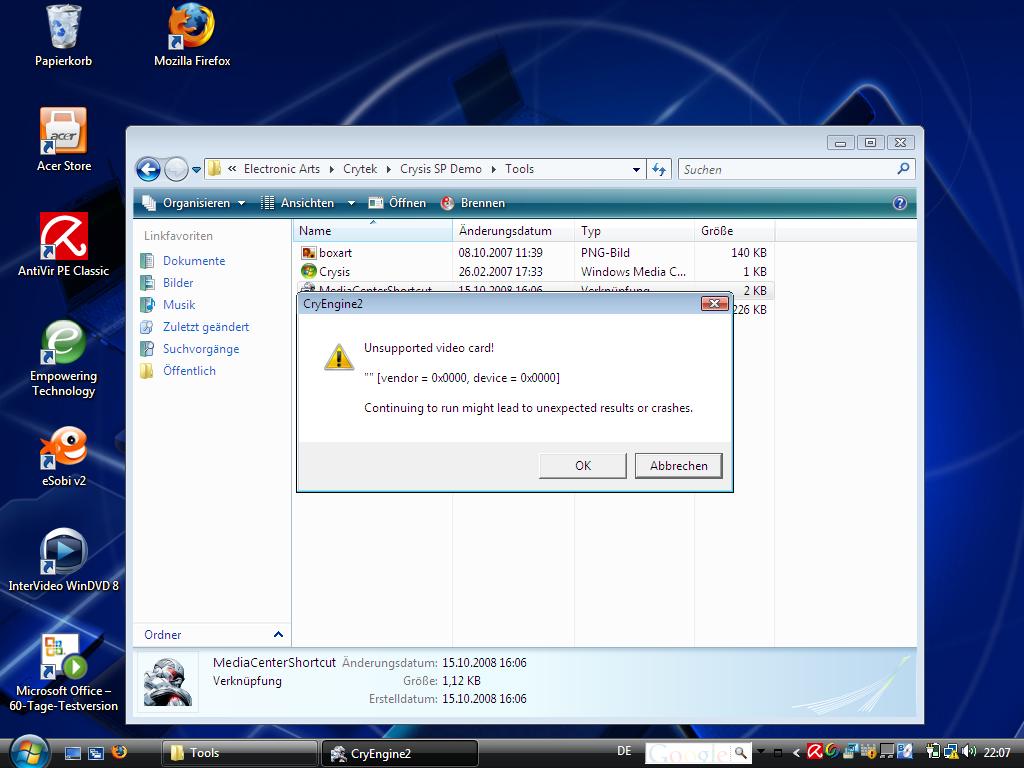1024x768 pixels.
Task: Expand the arrow after Crysis SP Demo breadcrumb
Action: (494, 170)
